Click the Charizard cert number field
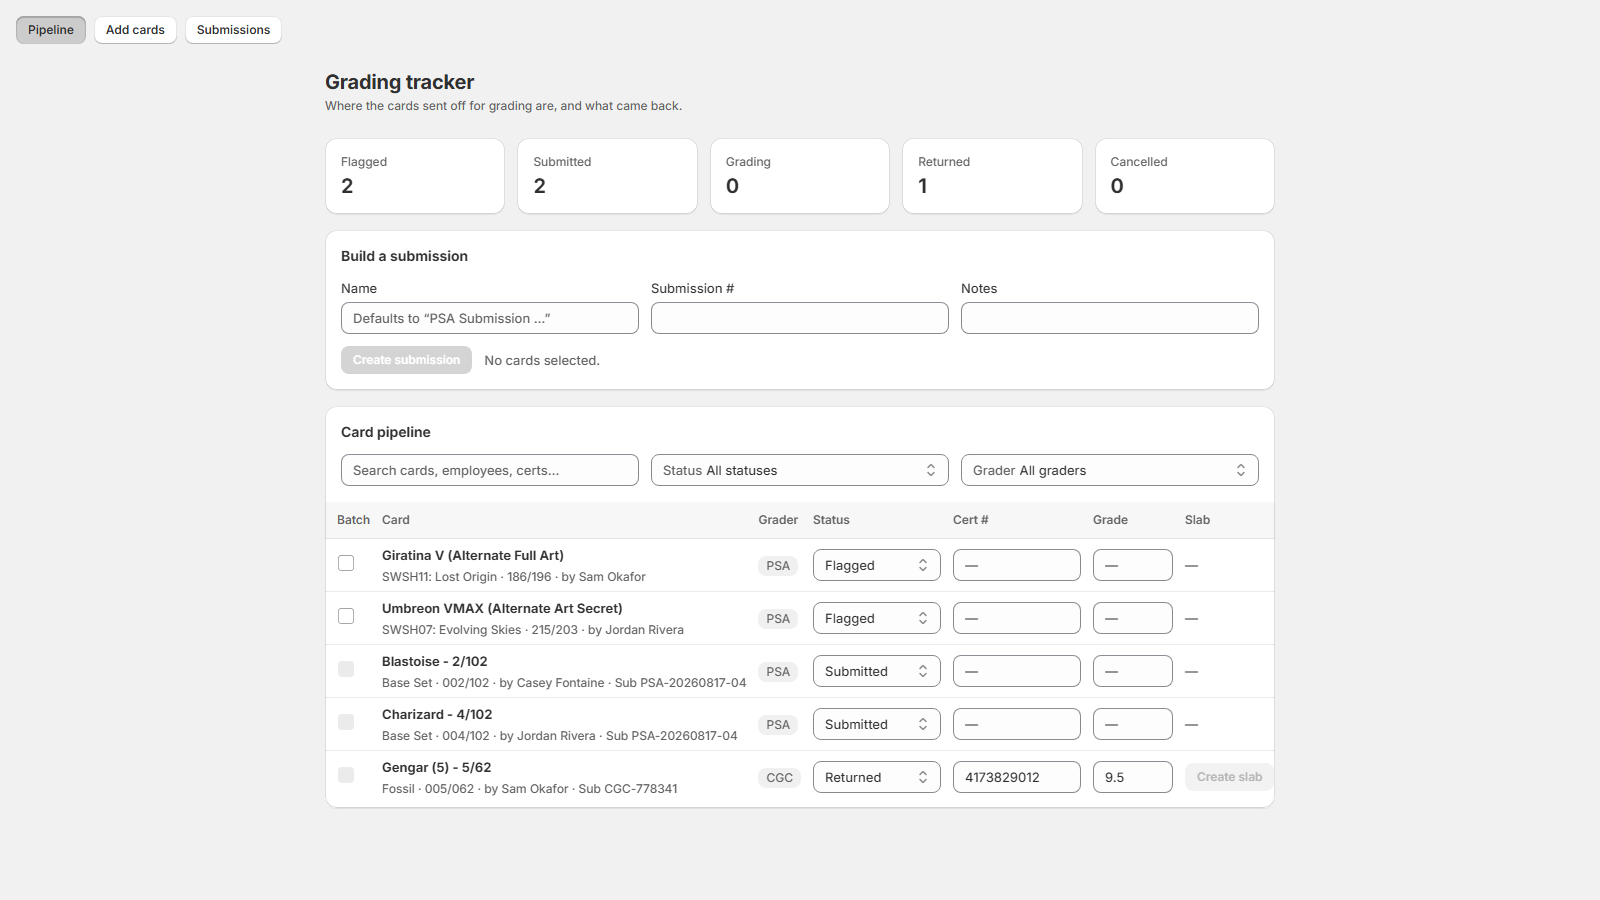The height and width of the screenshot is (900, 1600). click(1017, 724)
